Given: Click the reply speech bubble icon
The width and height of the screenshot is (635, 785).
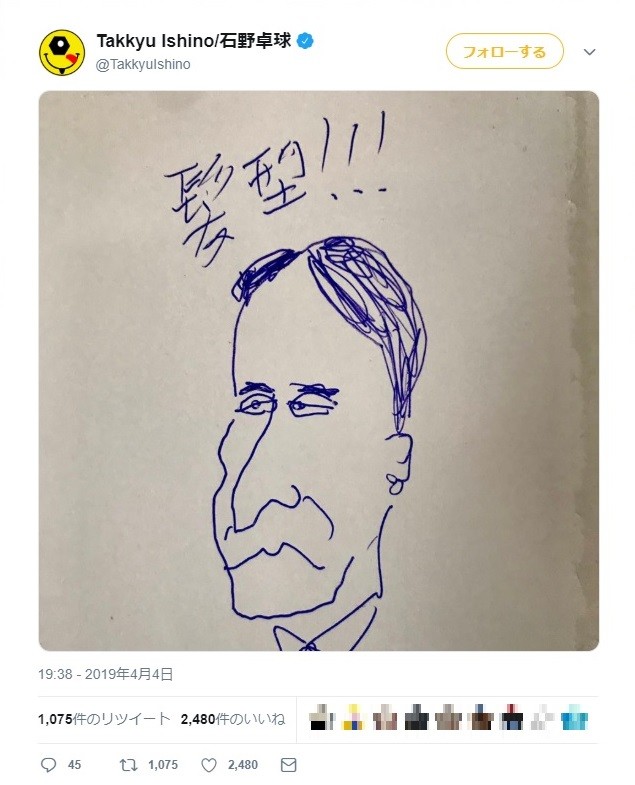Looking at the screenshot, I should click(47, 765).
